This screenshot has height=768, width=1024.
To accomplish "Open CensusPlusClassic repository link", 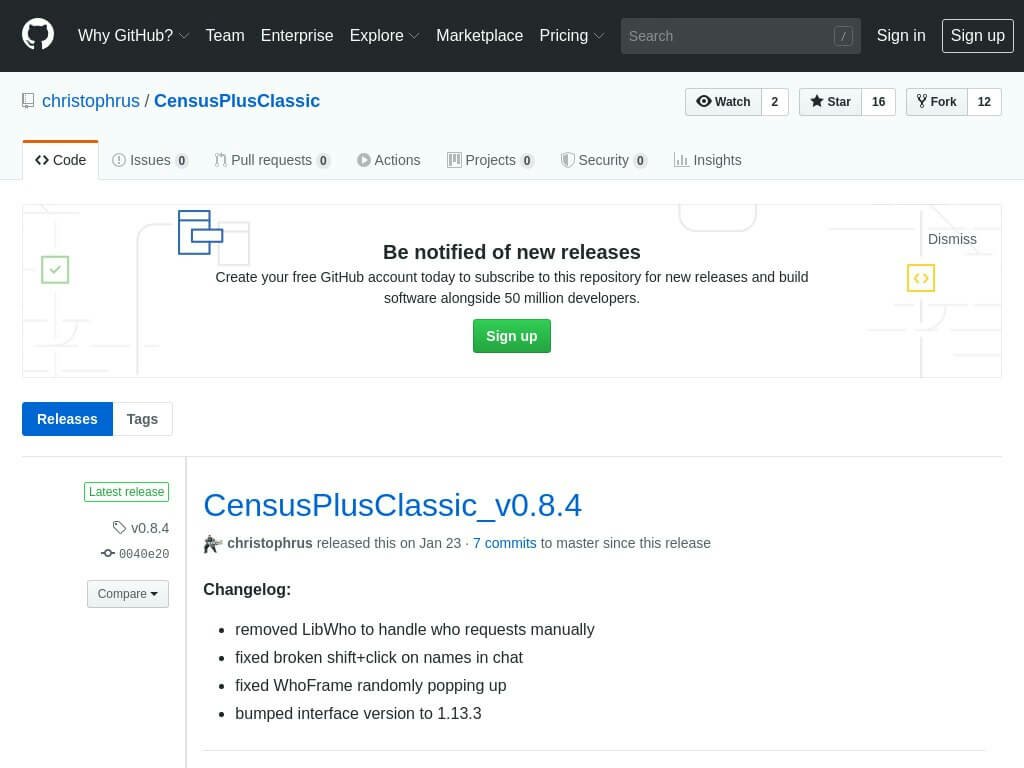I will click(236, 101).
